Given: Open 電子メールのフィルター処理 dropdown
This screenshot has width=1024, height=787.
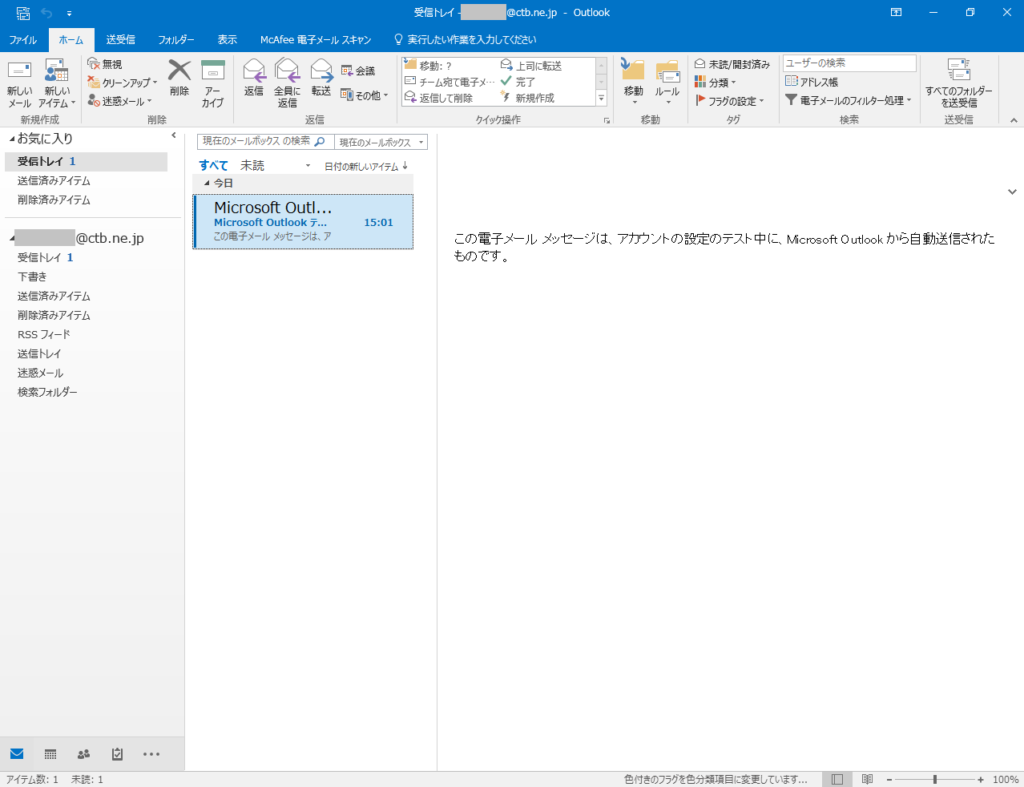Looking at the screenshot, I should [848, 100].
